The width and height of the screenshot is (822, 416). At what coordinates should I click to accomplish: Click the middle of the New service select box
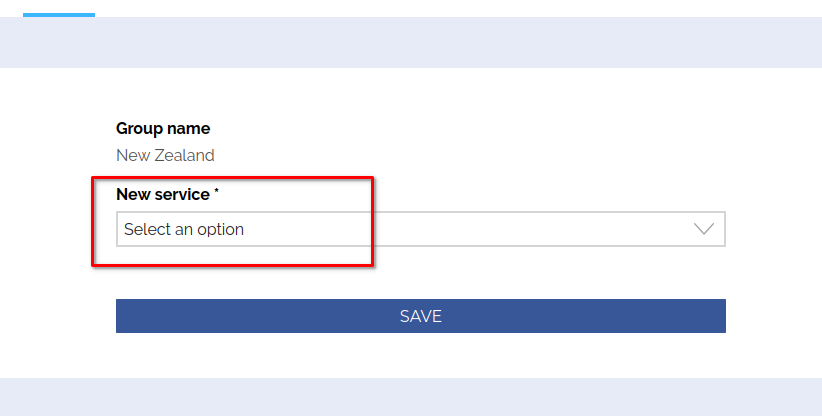point(420,229)
